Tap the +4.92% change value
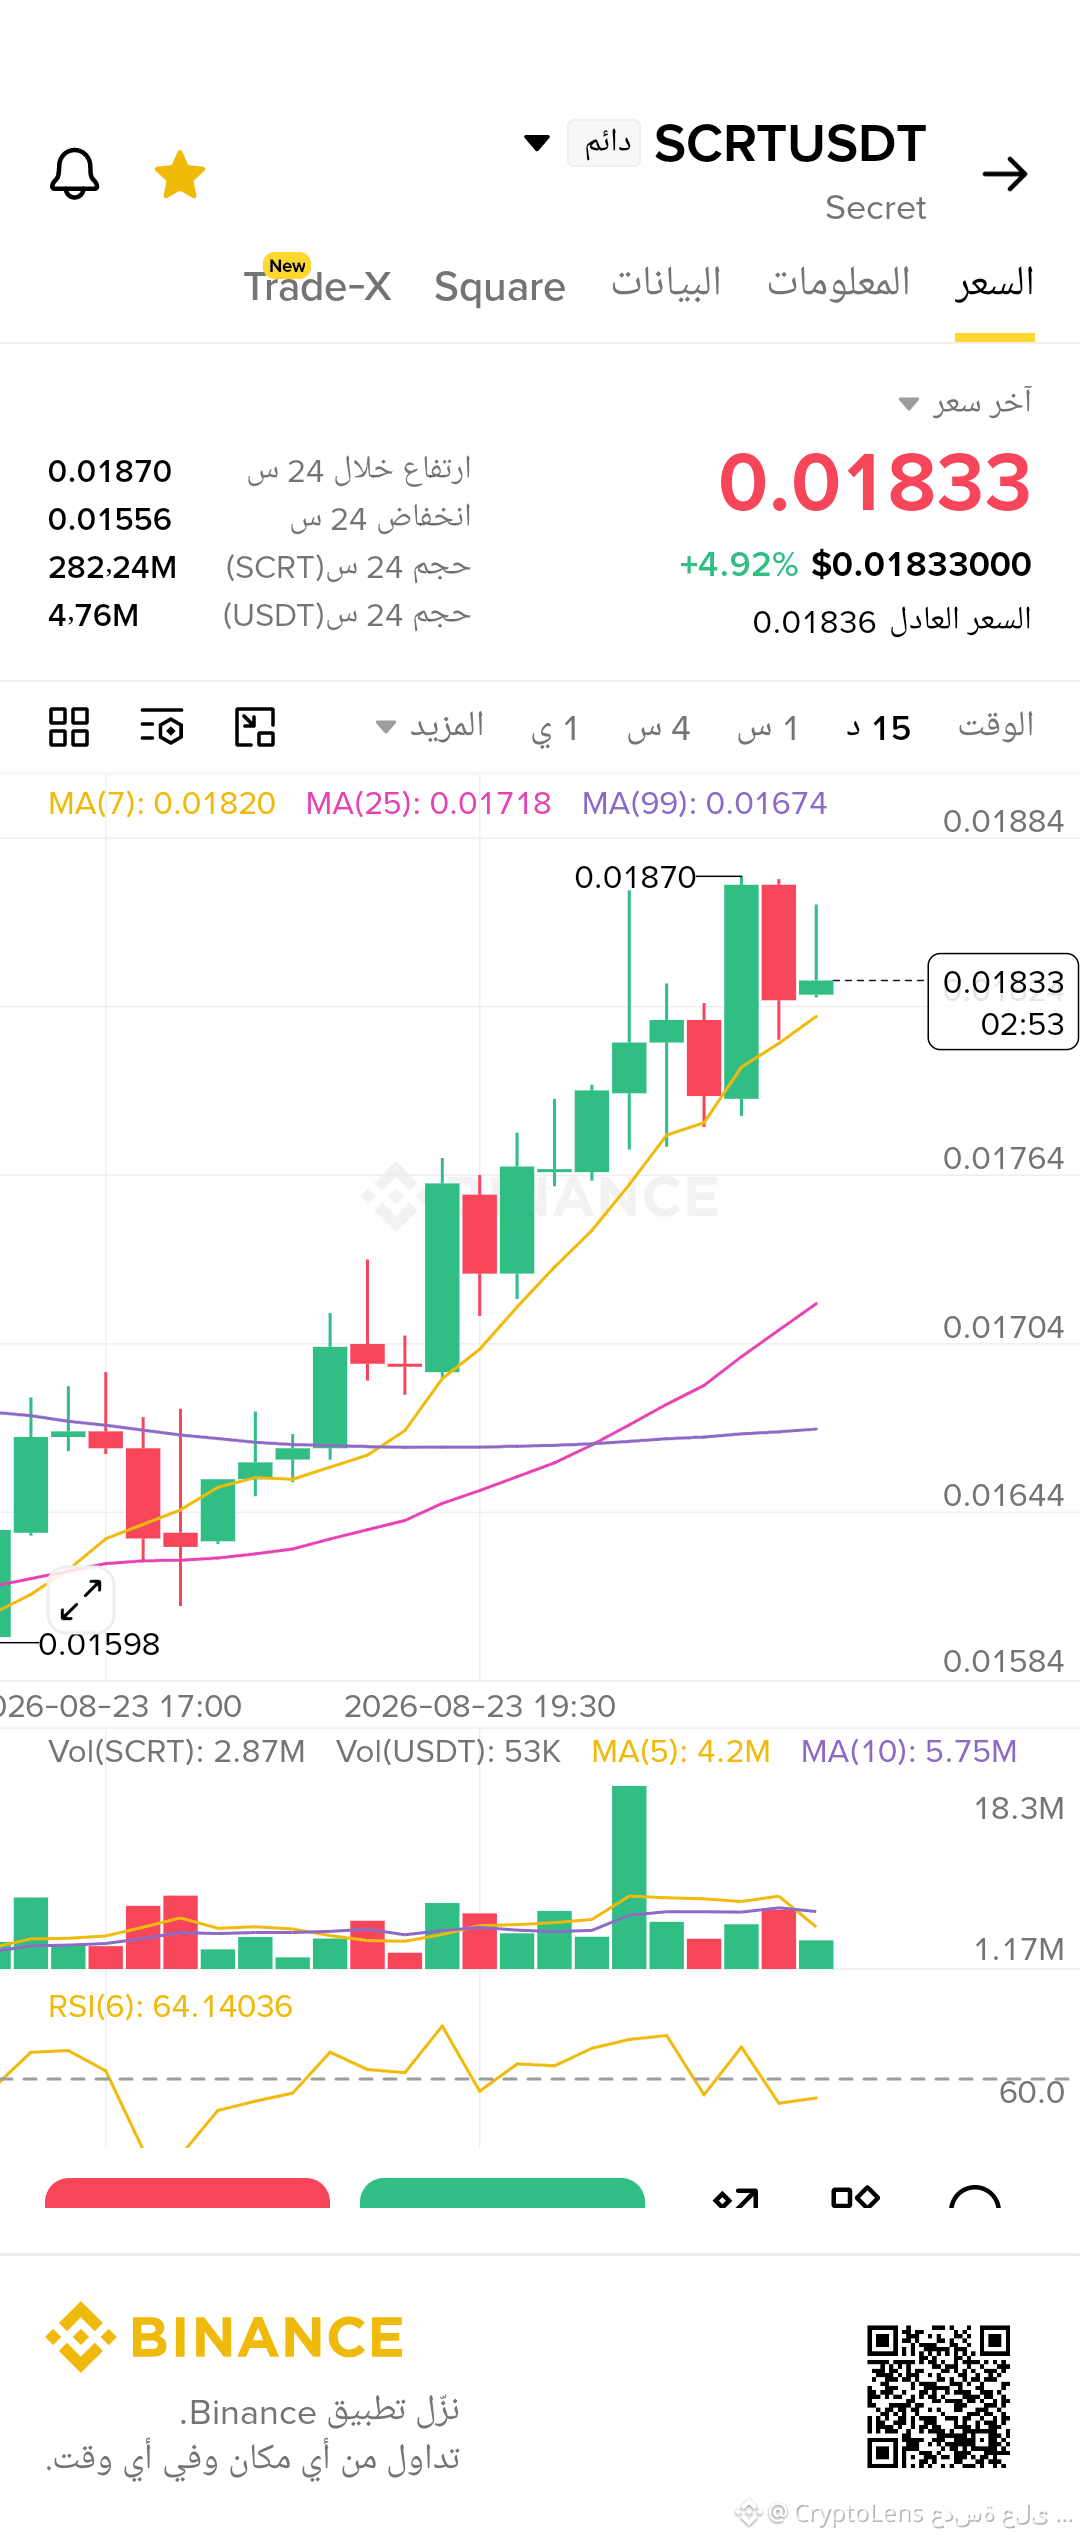The height and width of the screenshot is (2538, 1080). (738, 564)
